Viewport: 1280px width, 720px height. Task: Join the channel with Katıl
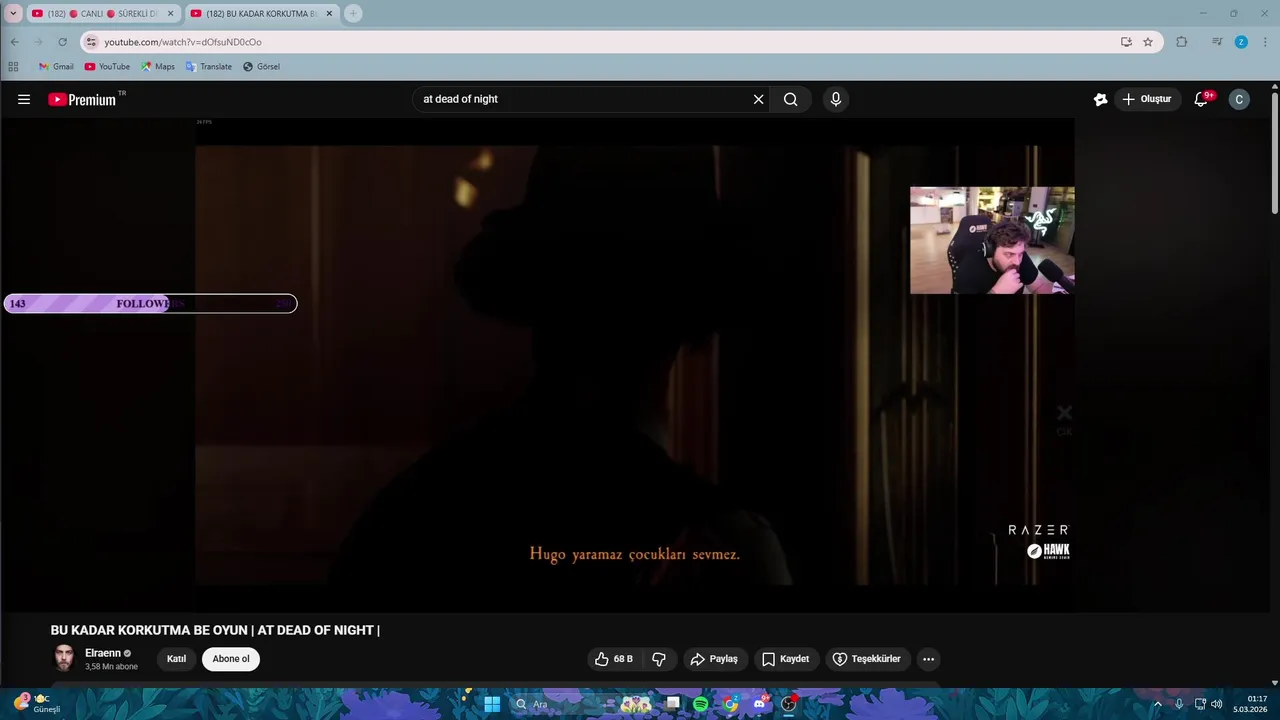click(x=176, y=659)
